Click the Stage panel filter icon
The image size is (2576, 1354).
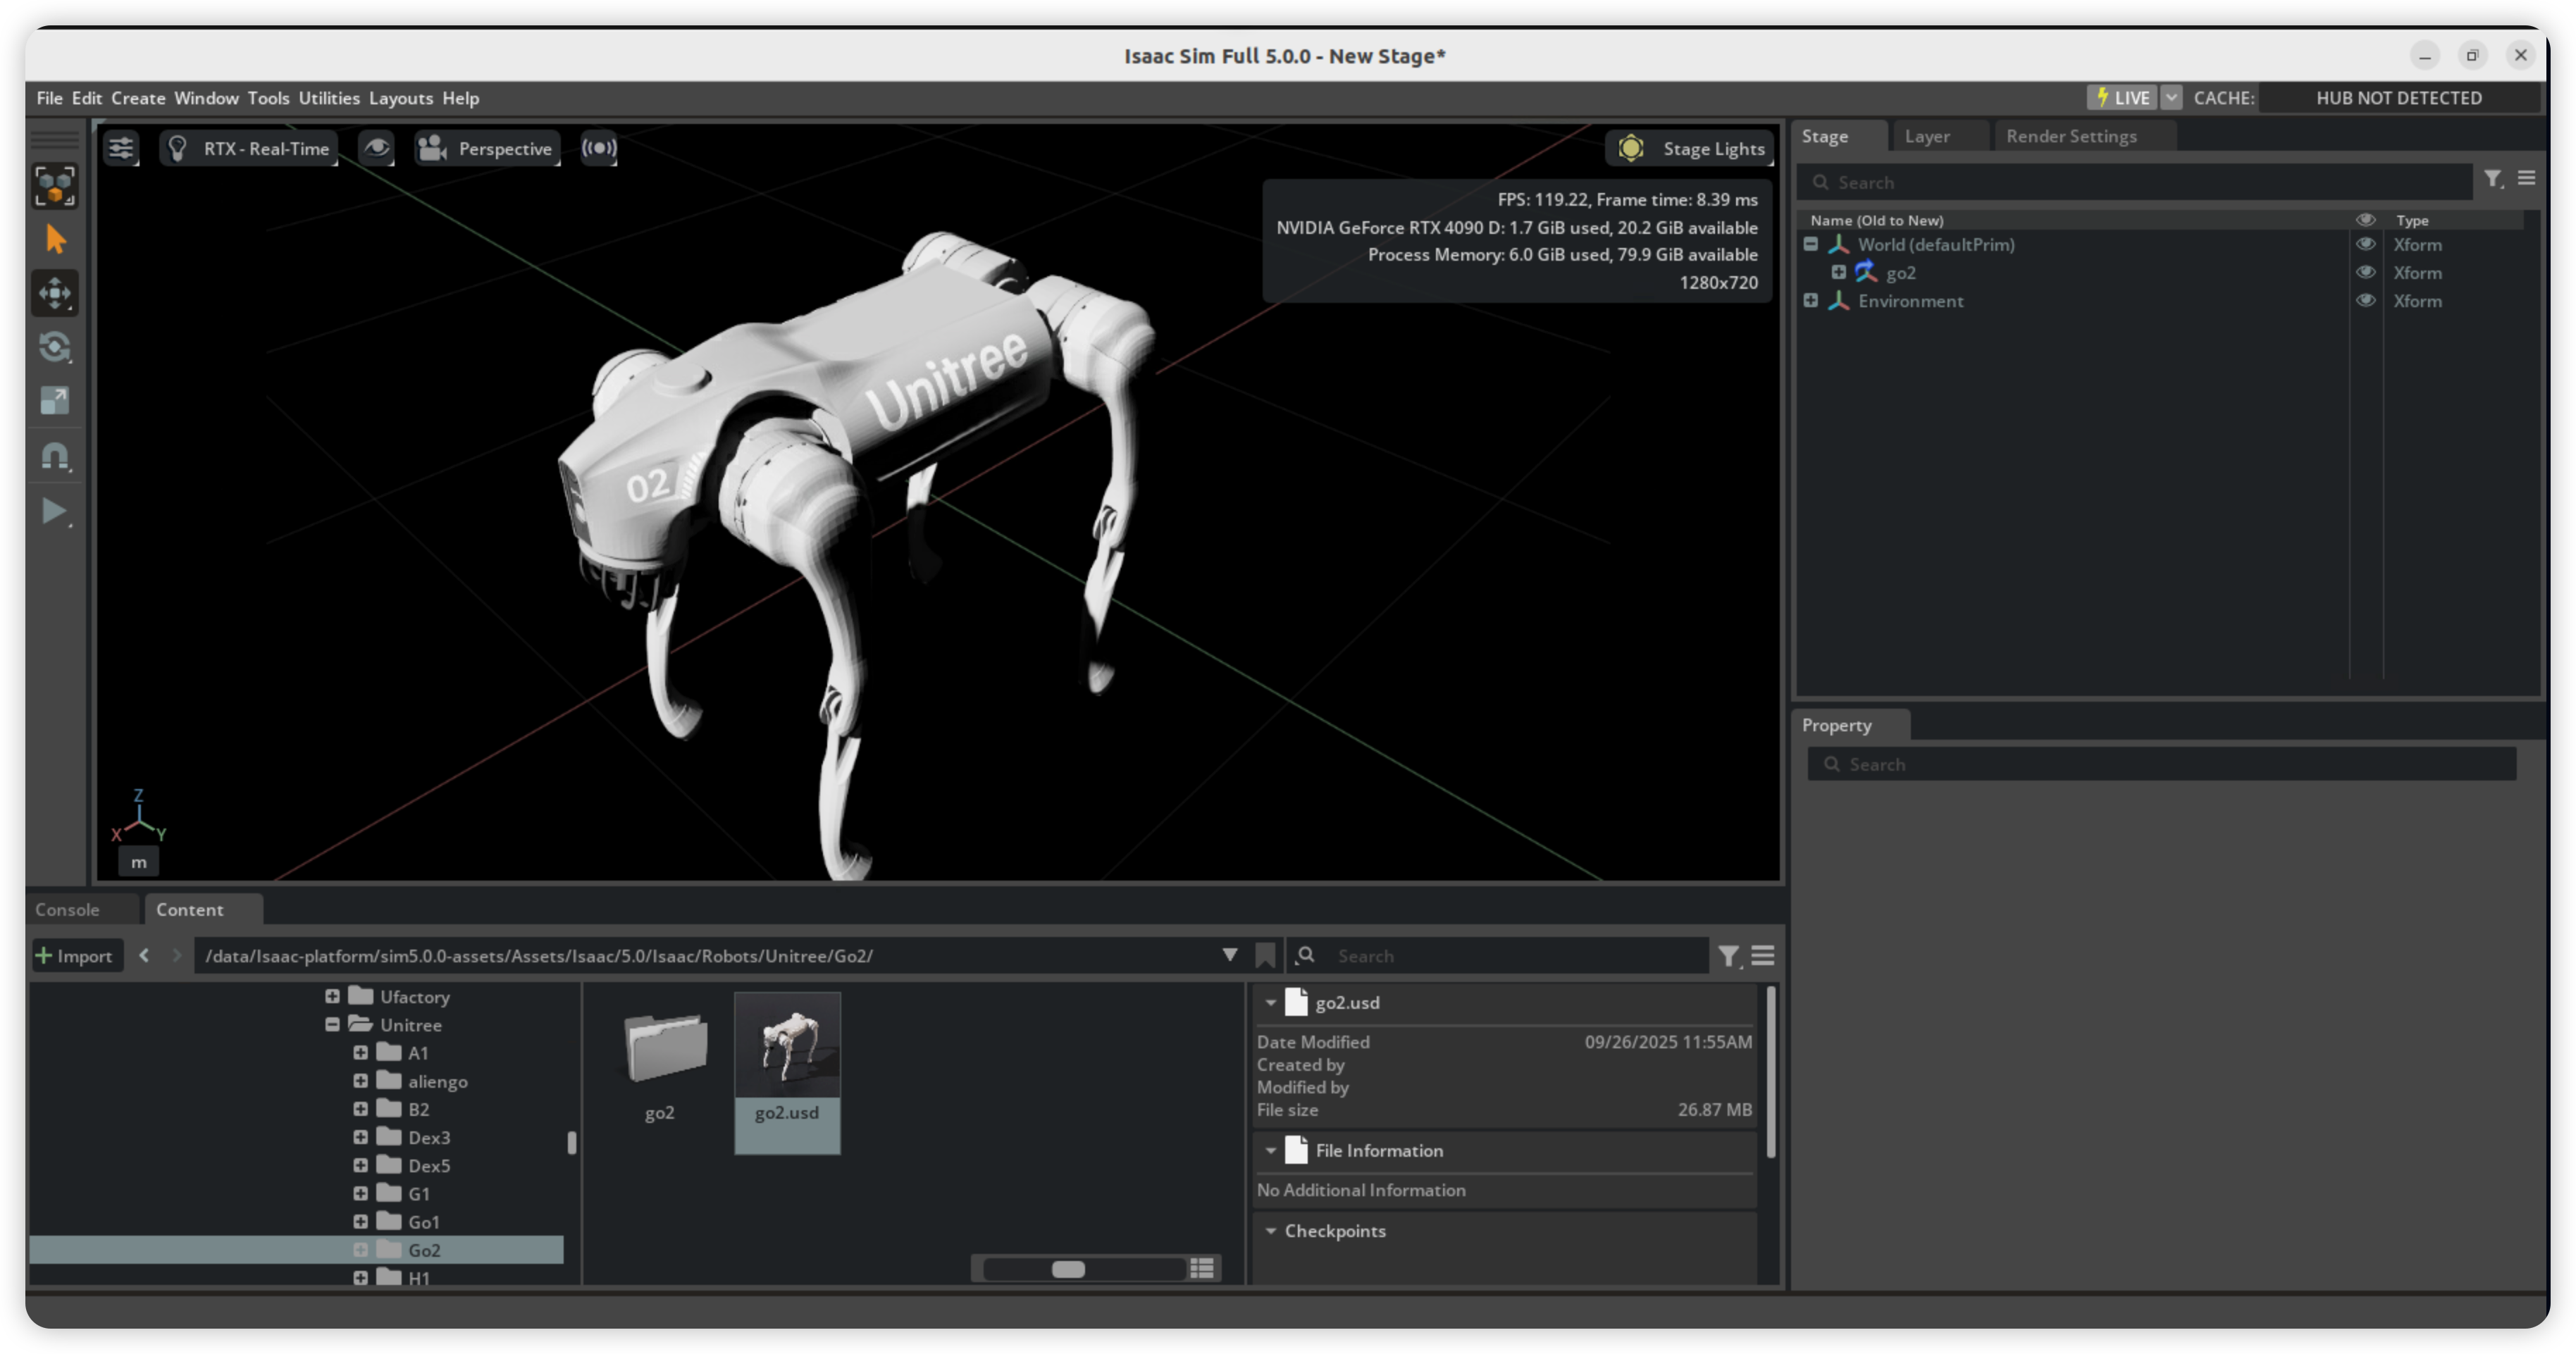tap(2492, 179)
